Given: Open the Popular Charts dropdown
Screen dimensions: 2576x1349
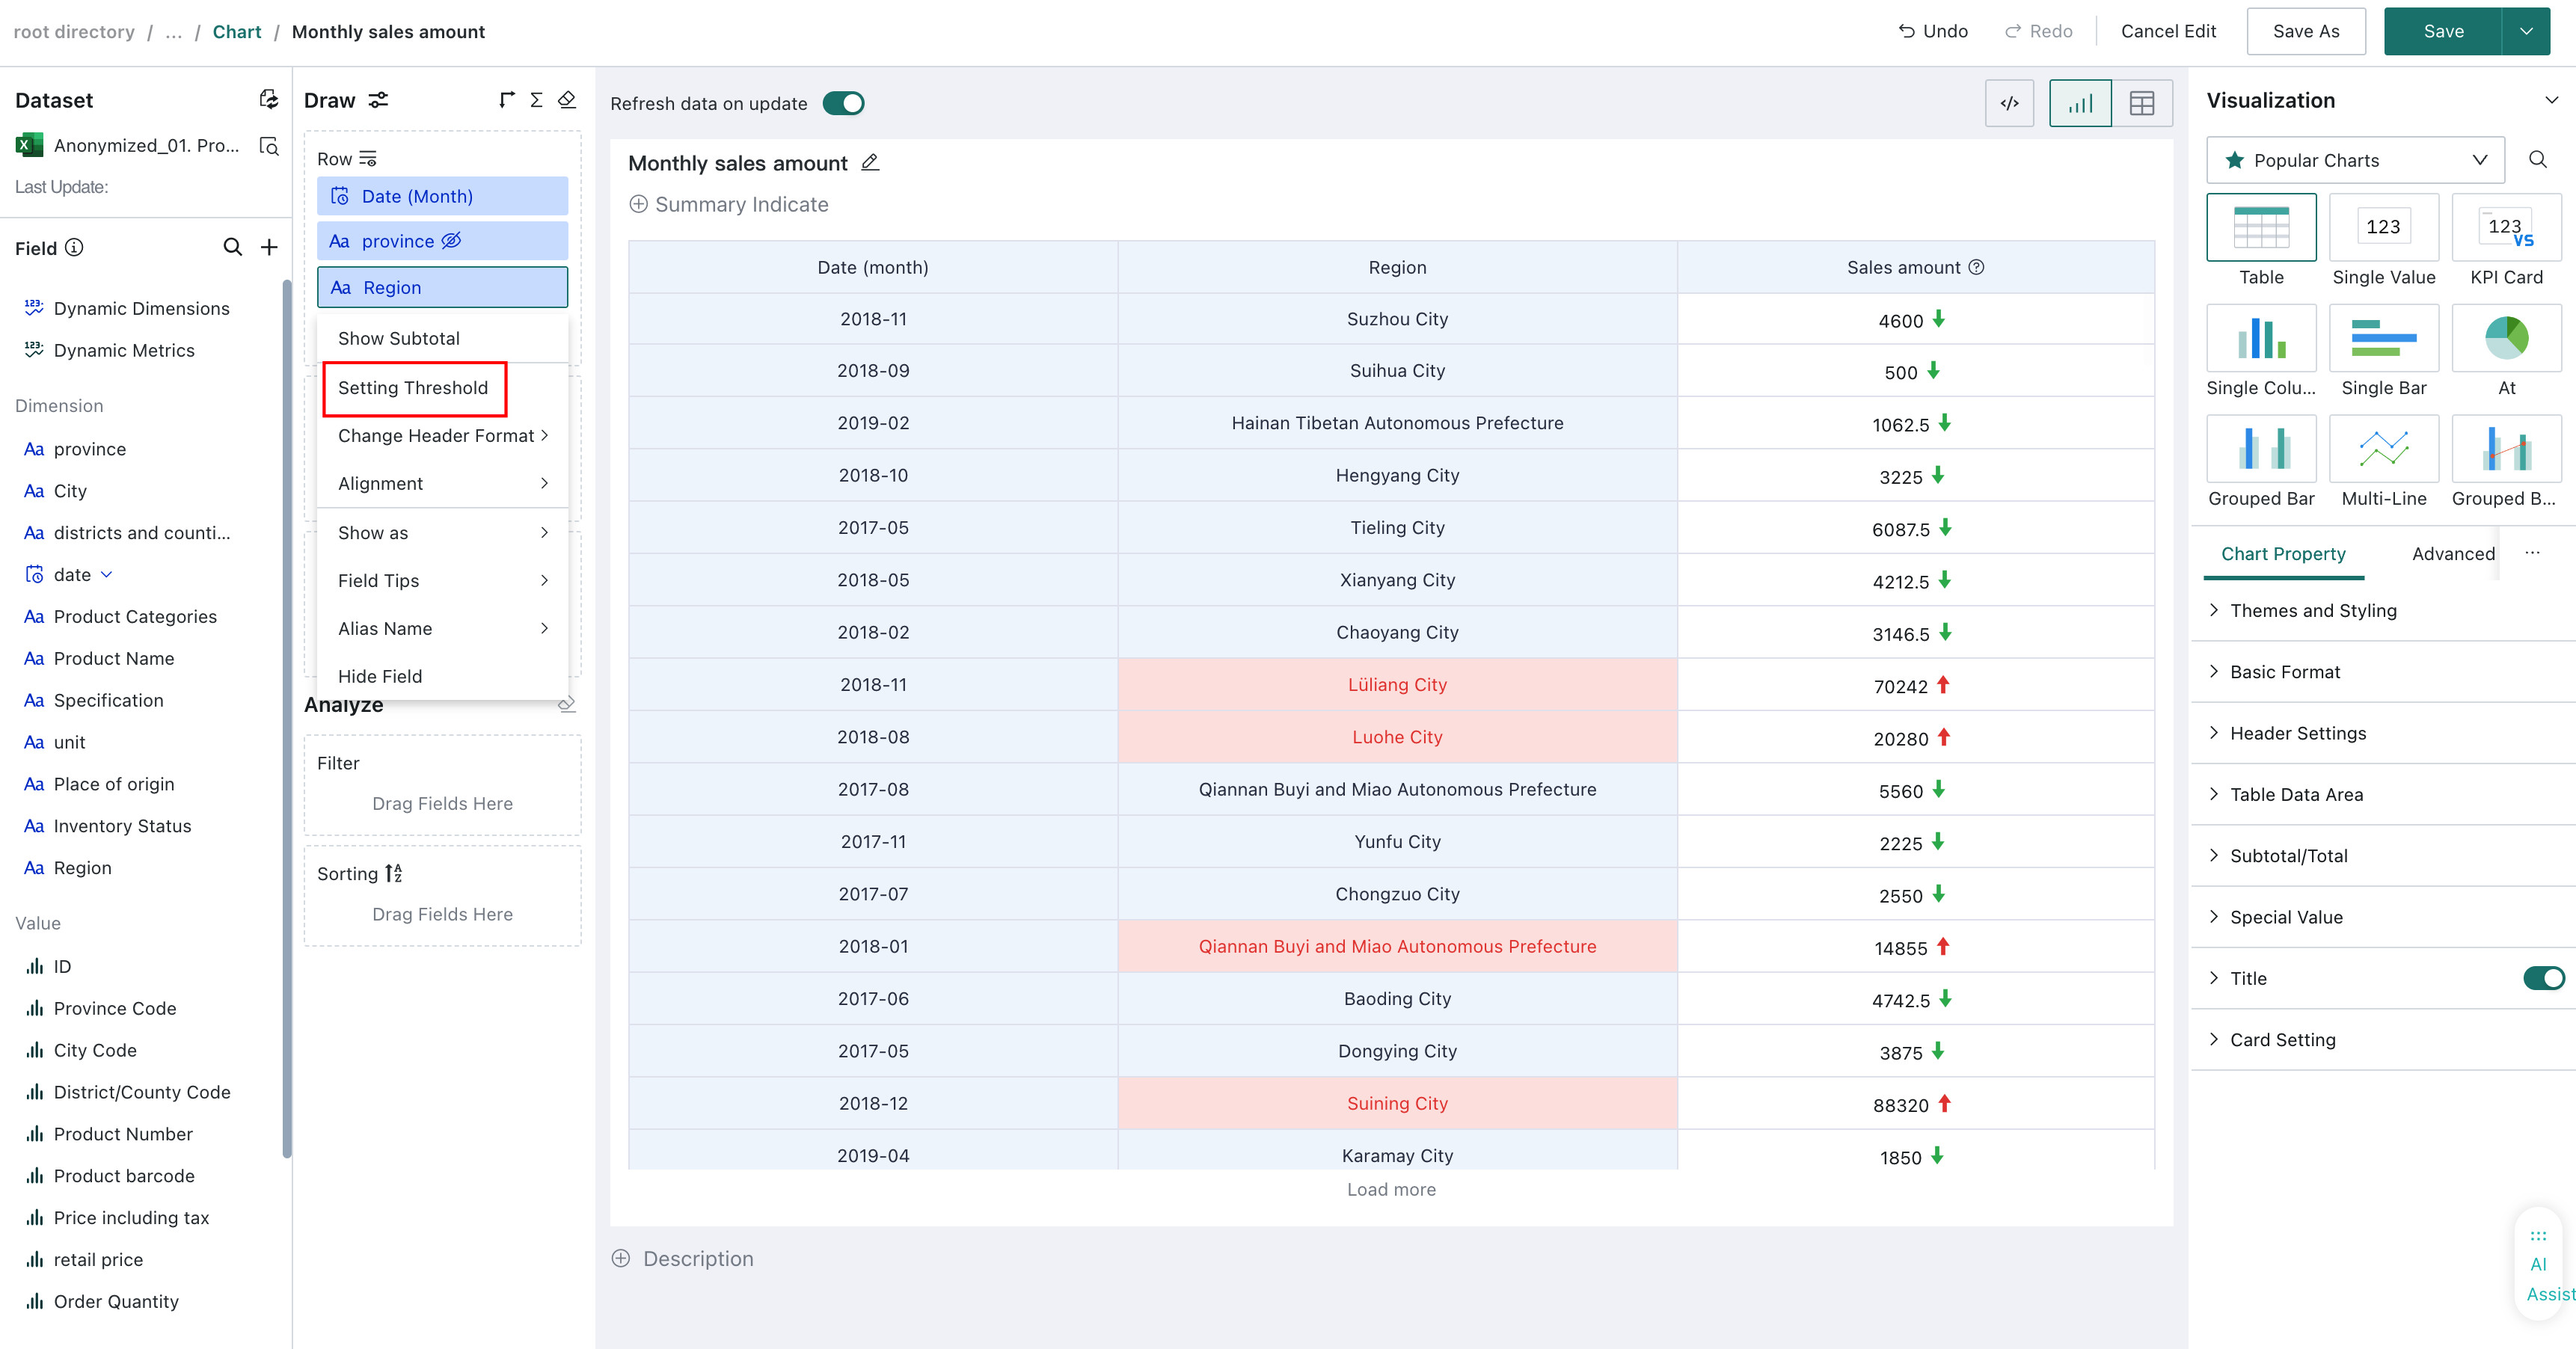Looking at the screenshot, I should 2355,160.
